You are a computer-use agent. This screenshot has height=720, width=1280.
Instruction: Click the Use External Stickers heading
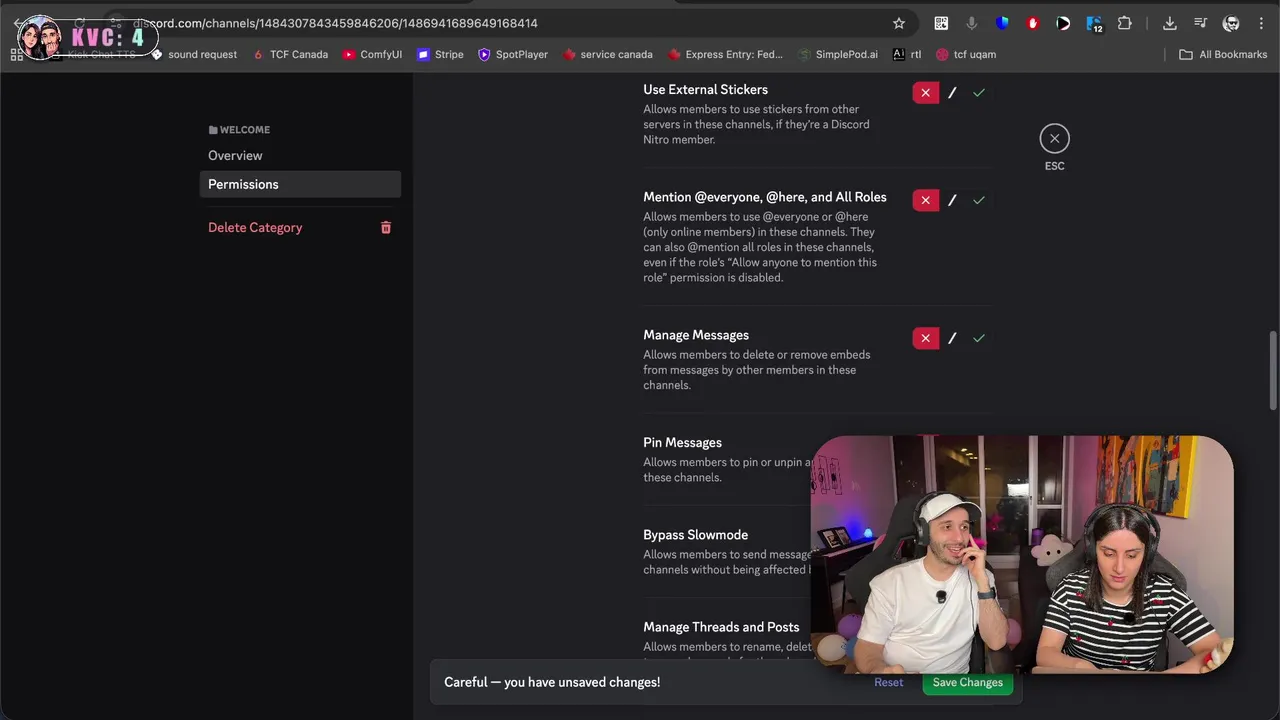pos(705,90)
